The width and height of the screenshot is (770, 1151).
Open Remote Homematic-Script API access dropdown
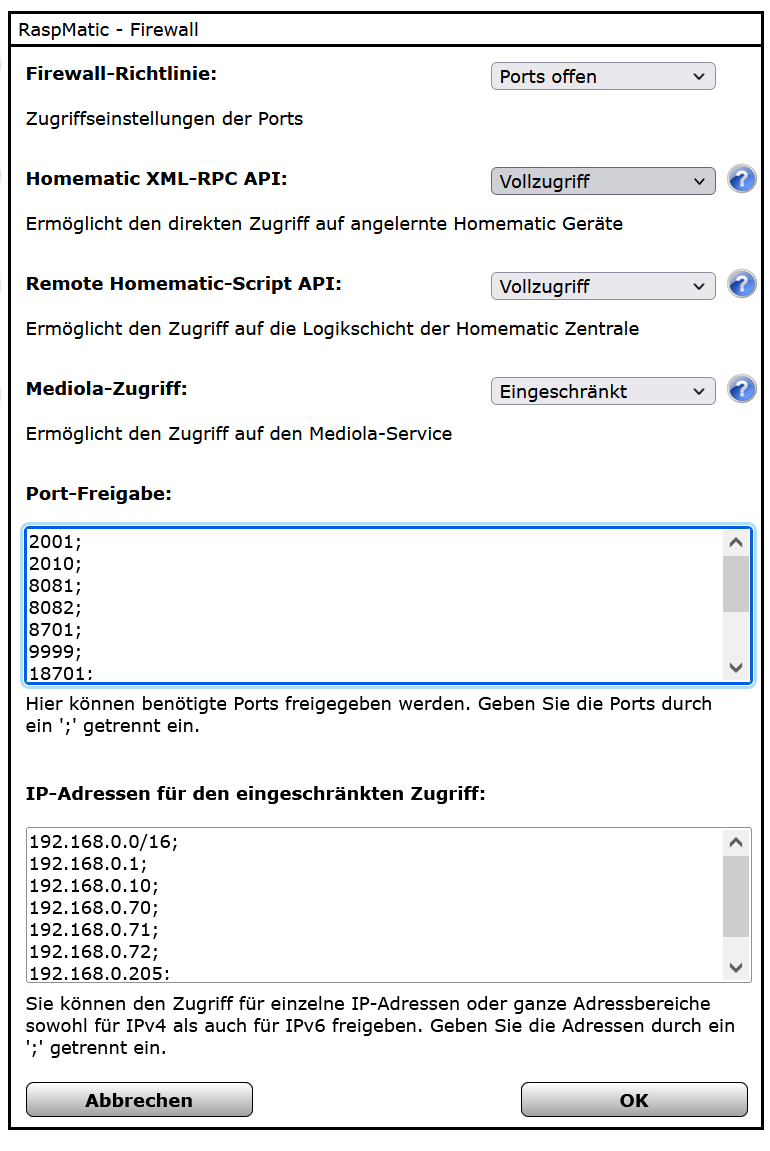click(x=603, y=286)
